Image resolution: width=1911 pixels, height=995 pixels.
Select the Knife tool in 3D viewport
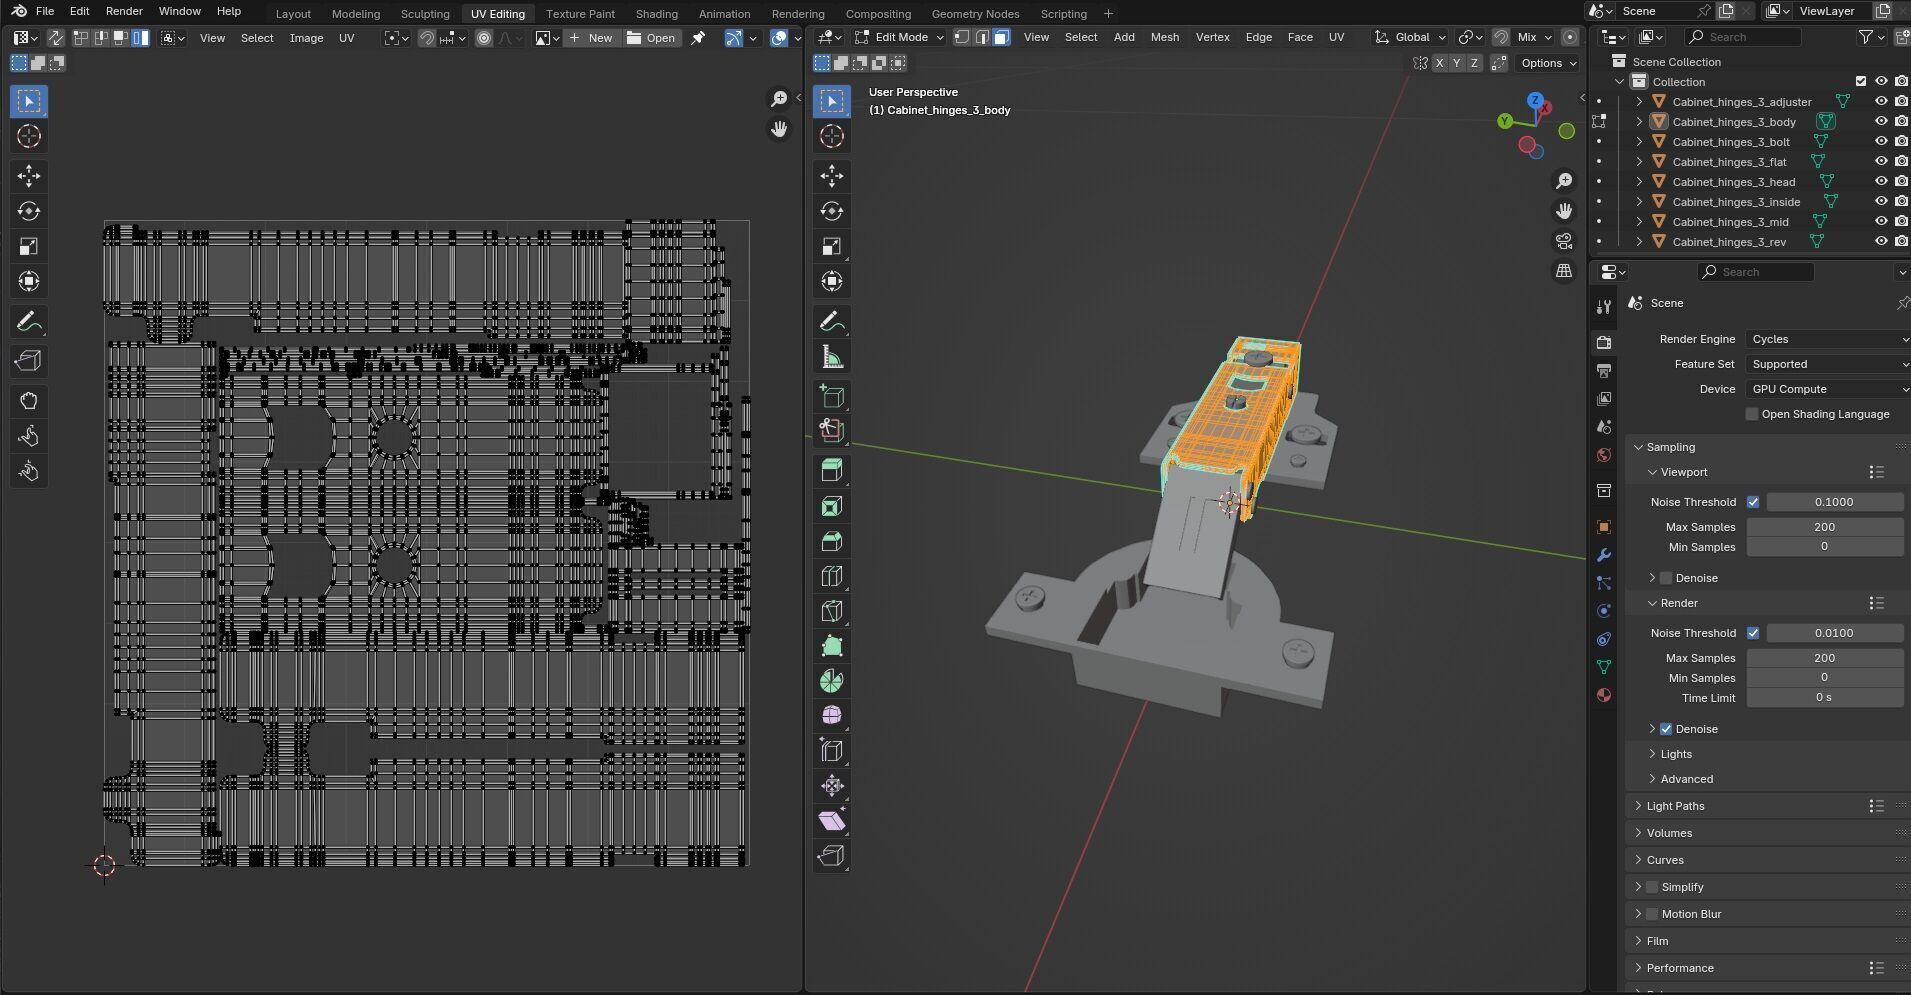pos(831,611)
